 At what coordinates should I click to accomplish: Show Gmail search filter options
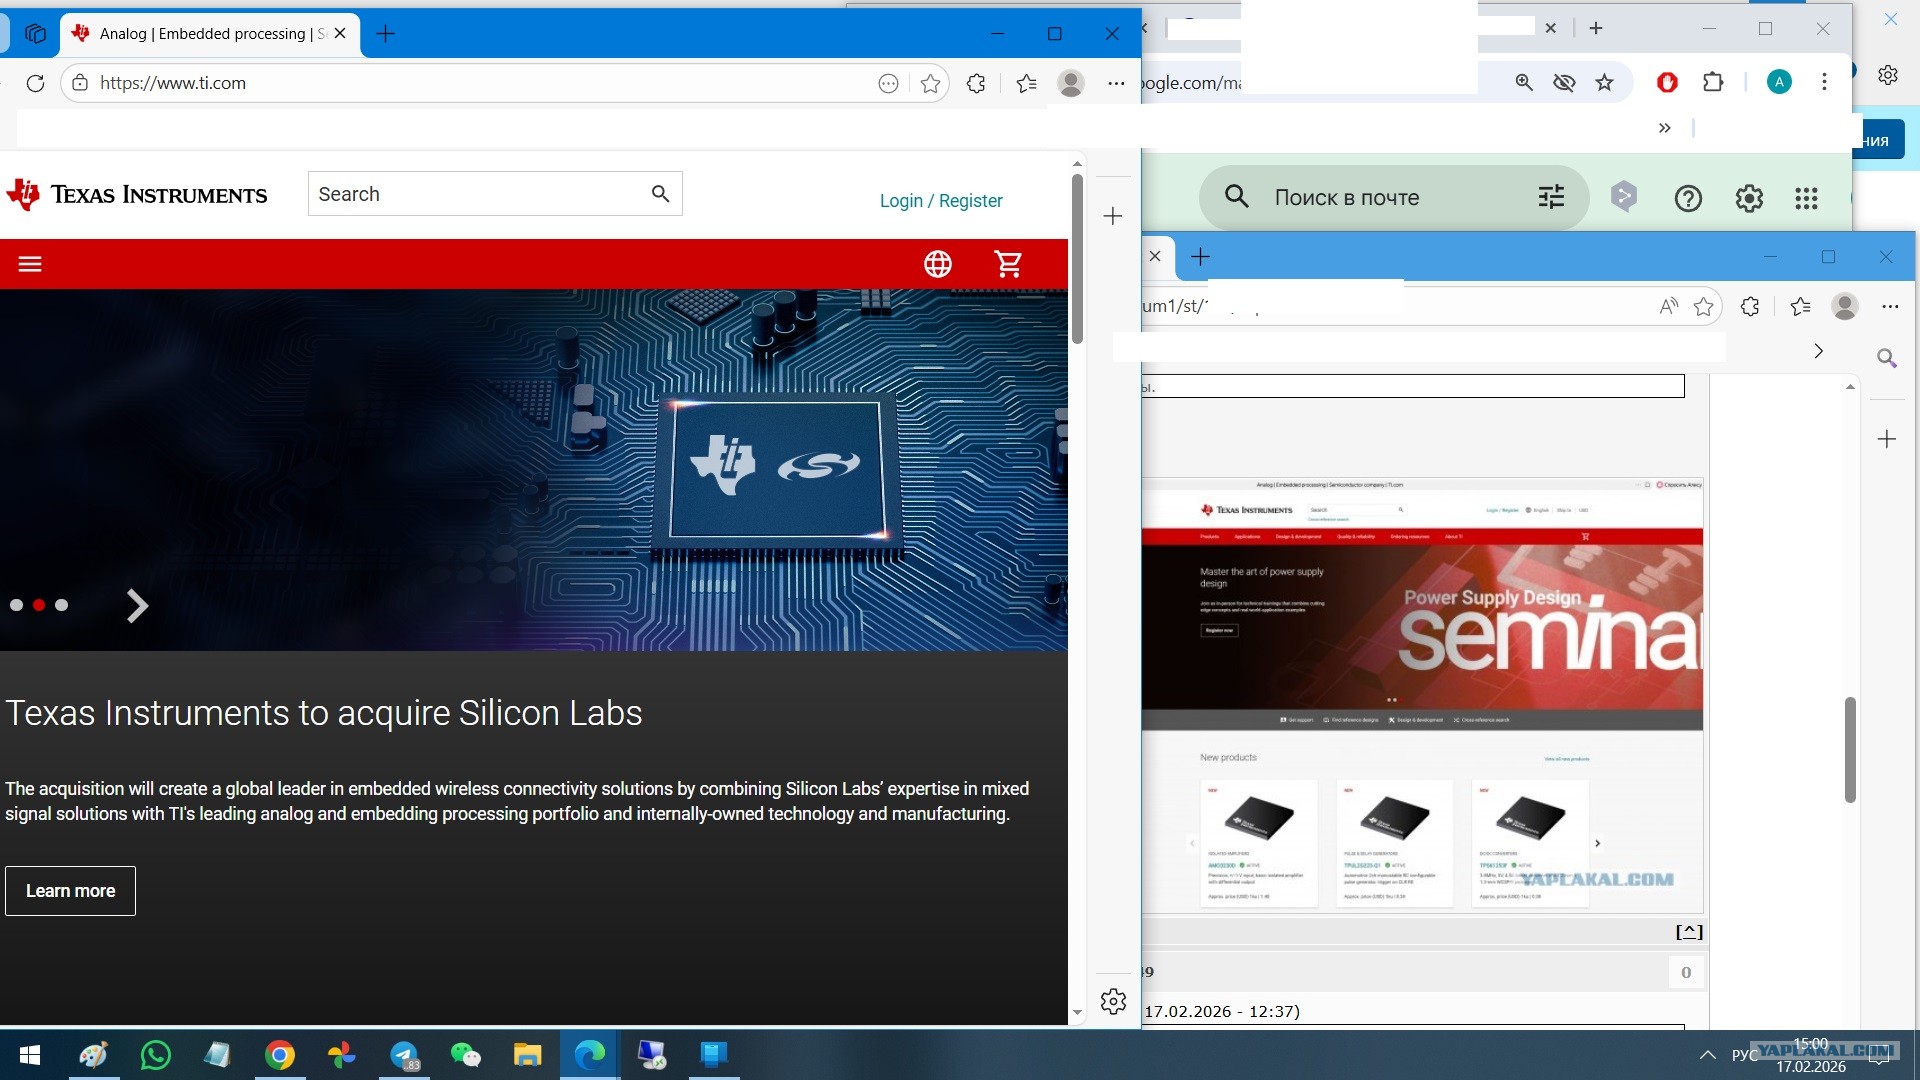pos(1551,197)
